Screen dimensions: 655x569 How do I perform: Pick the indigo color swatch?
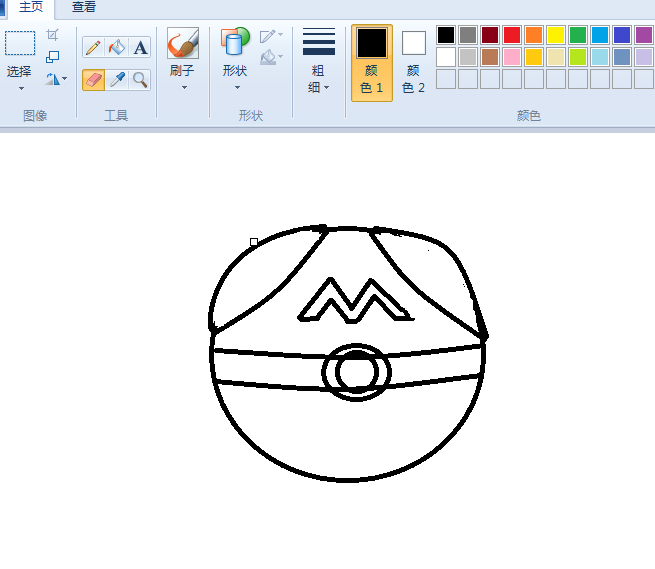(622, 35)
